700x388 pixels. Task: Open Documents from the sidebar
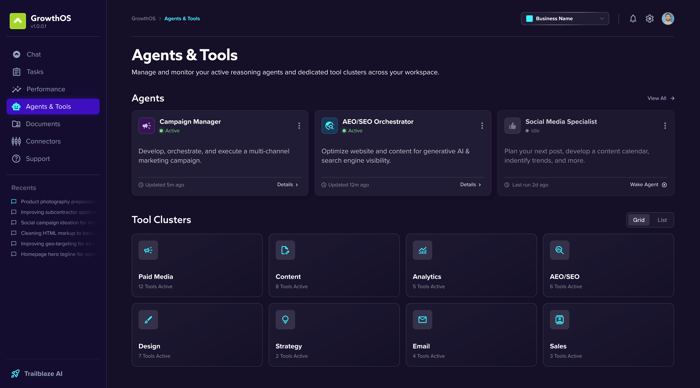tap(53, 124)
